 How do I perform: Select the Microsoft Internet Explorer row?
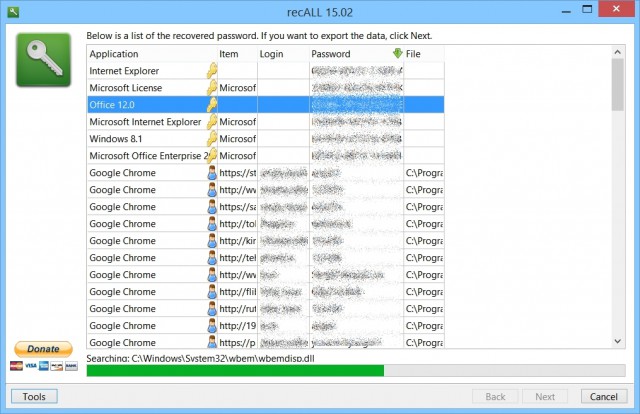click(265, 122)
